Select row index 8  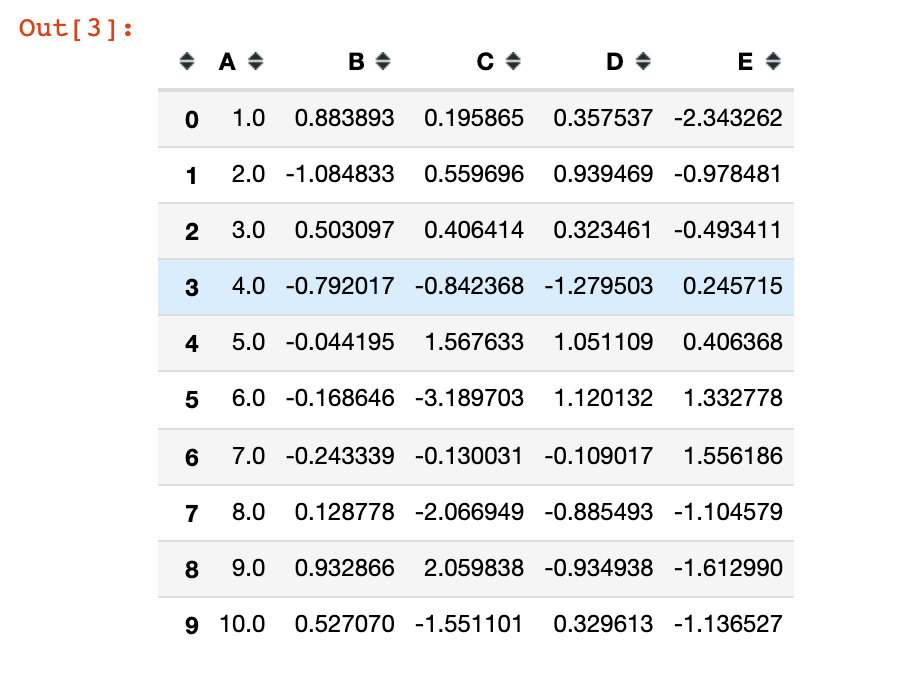pos(192,570)
